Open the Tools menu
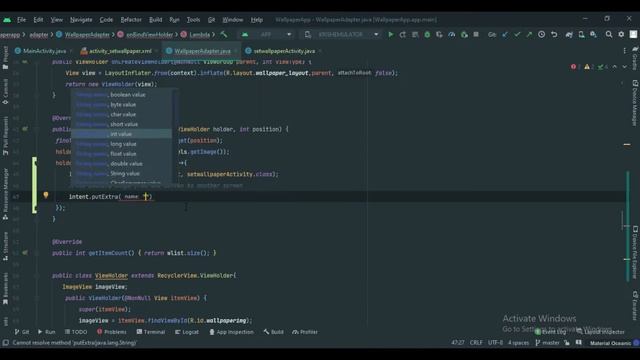The height and width of the screenshot is (360, 640). click(193, 20)
